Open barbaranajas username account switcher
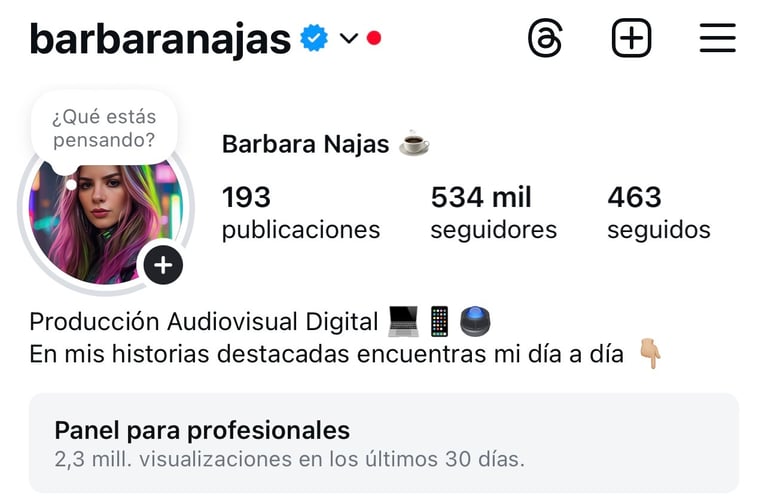 click(160, 38)
